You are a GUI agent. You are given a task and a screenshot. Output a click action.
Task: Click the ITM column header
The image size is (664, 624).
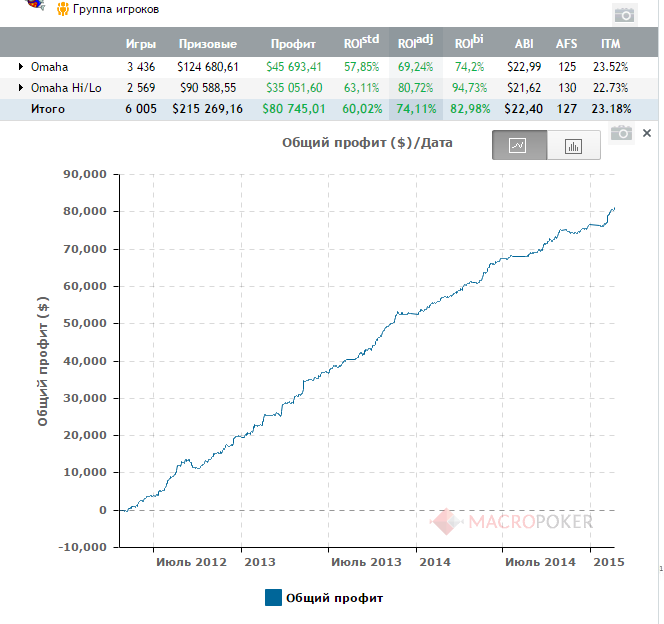(x=610, y=44)
